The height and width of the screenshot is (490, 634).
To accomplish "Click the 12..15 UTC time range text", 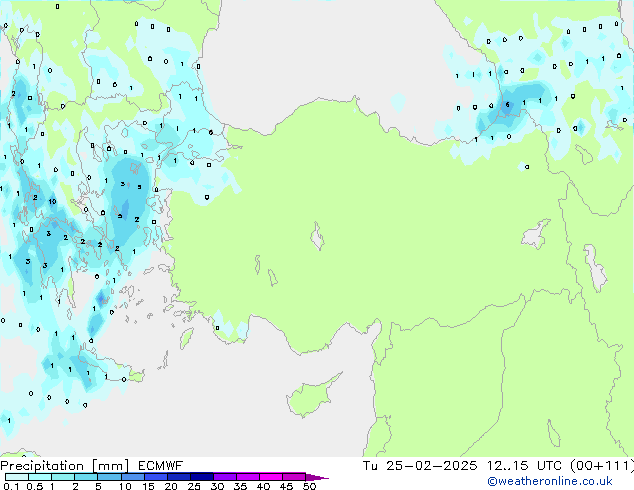I will click(524, 466).
